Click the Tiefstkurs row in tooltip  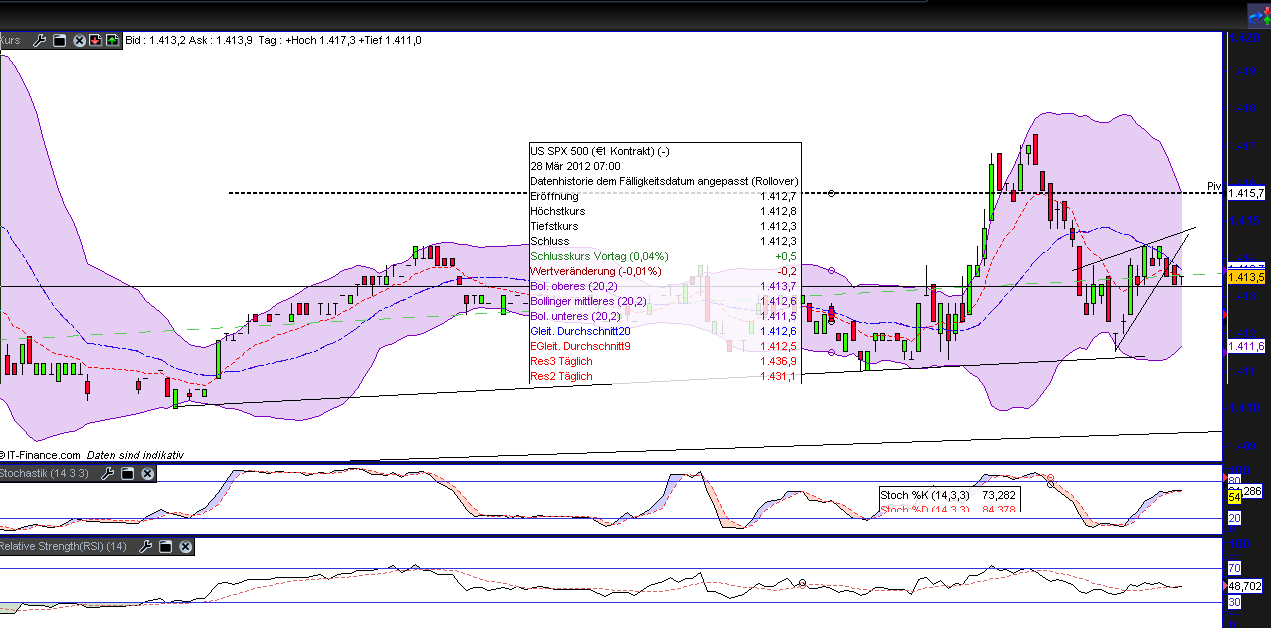(664, 226)
